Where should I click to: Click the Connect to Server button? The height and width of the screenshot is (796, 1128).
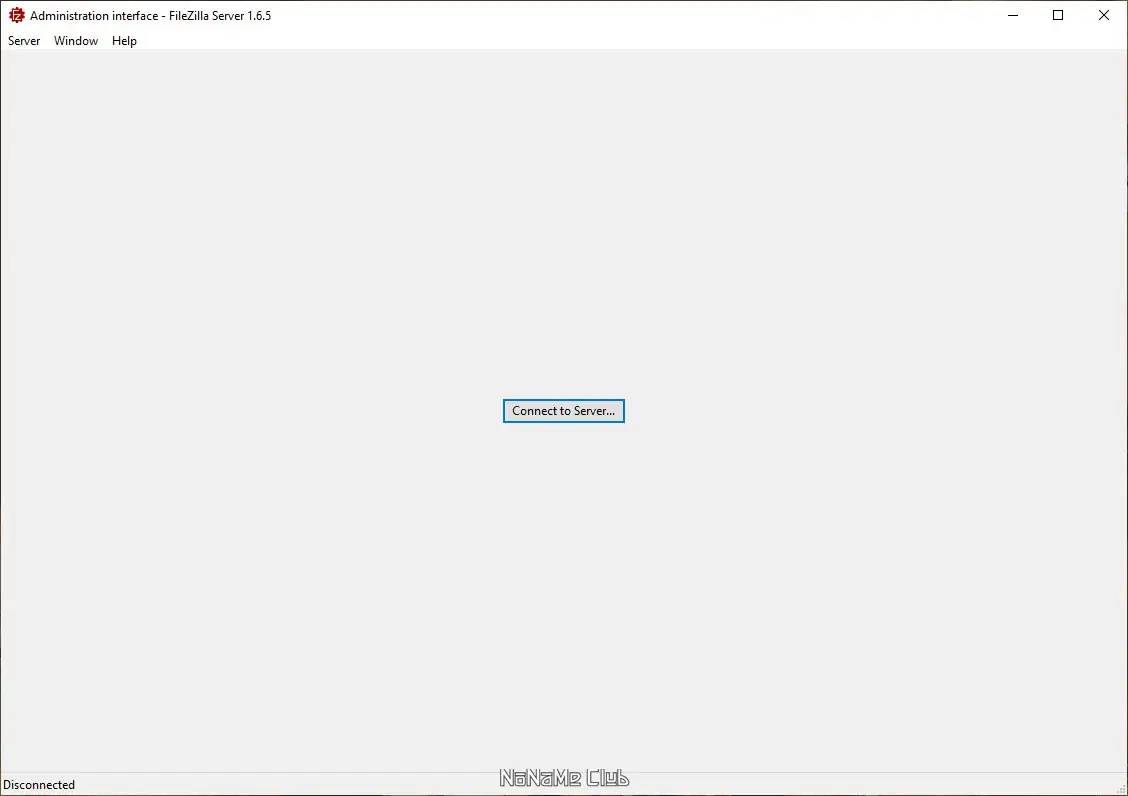[x=563, y=411]
